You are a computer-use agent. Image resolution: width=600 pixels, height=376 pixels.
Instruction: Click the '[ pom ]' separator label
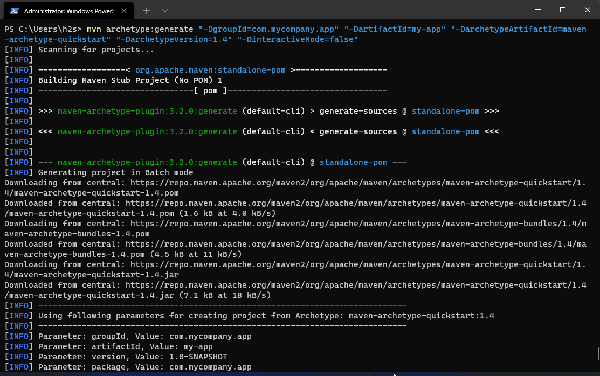[x=210, y=91]
